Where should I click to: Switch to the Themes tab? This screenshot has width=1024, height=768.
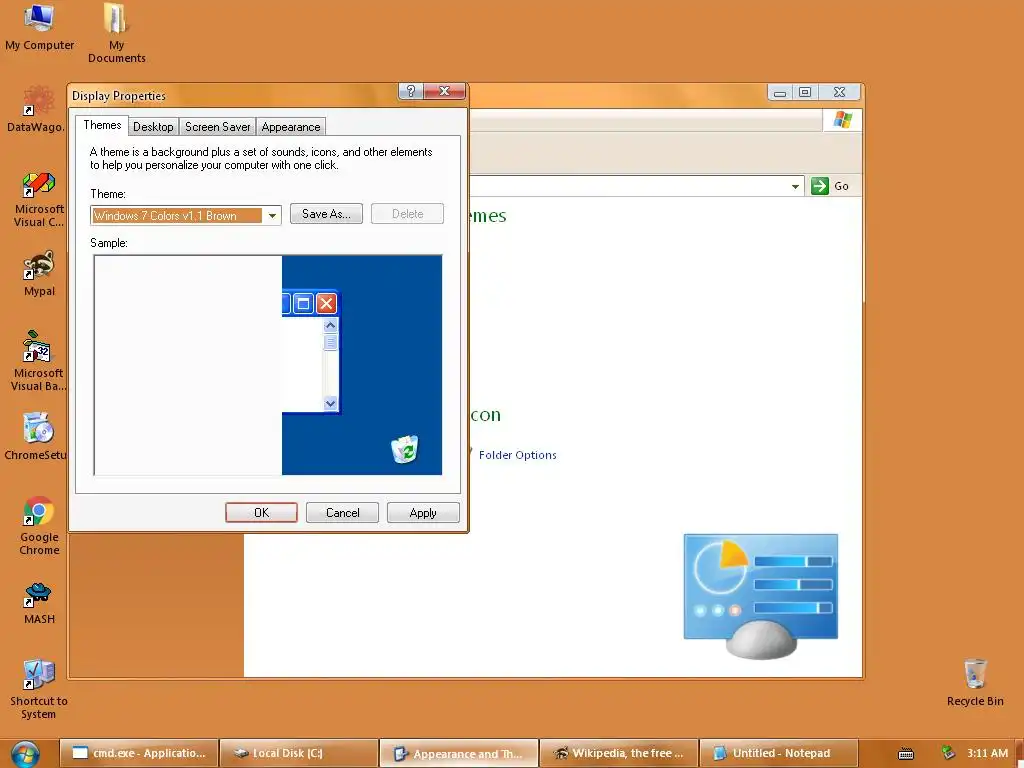(x=102, y=125)
